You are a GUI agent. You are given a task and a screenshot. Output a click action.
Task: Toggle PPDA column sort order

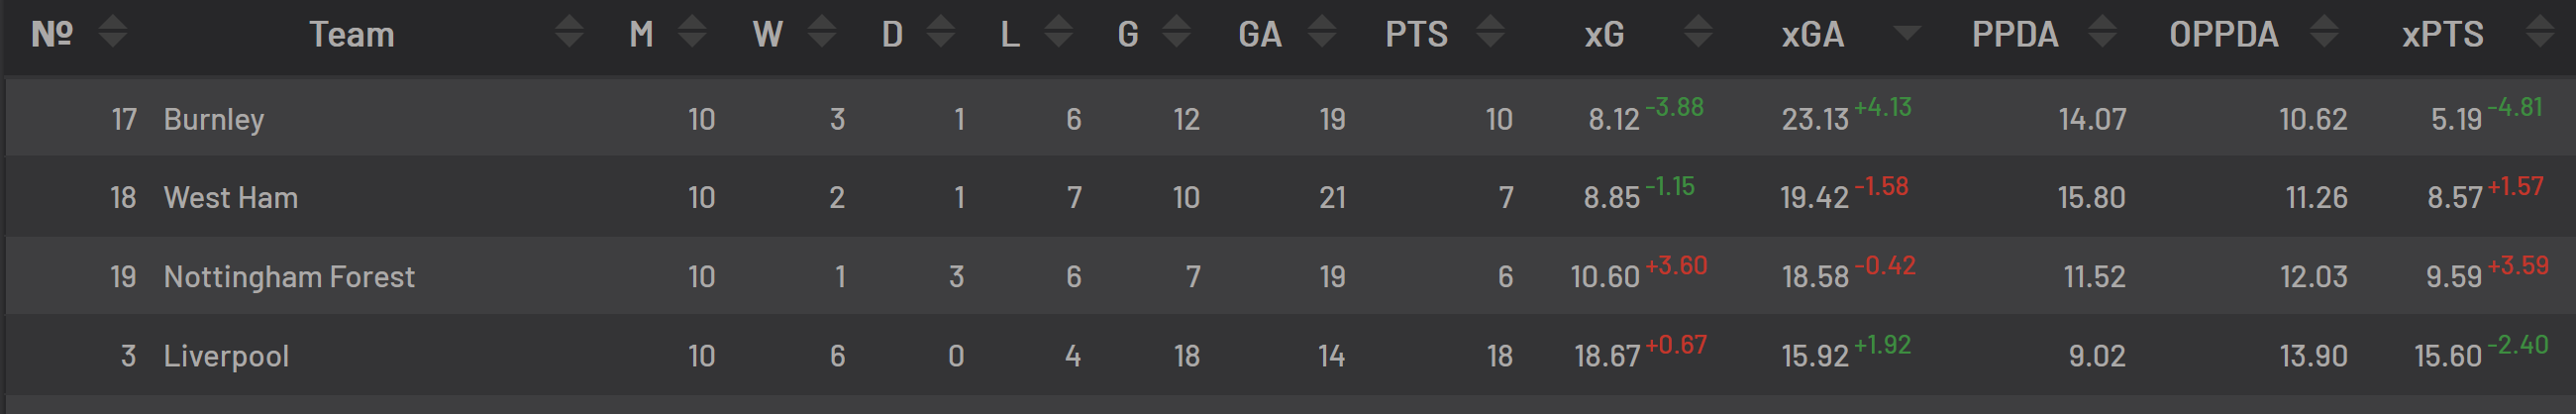2103,32
